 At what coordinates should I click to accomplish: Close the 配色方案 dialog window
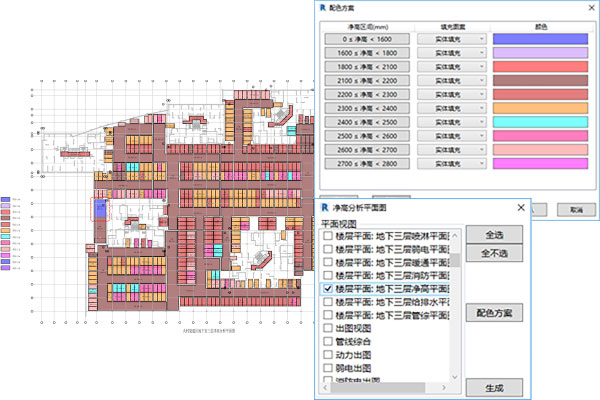(x=589, y=7)
